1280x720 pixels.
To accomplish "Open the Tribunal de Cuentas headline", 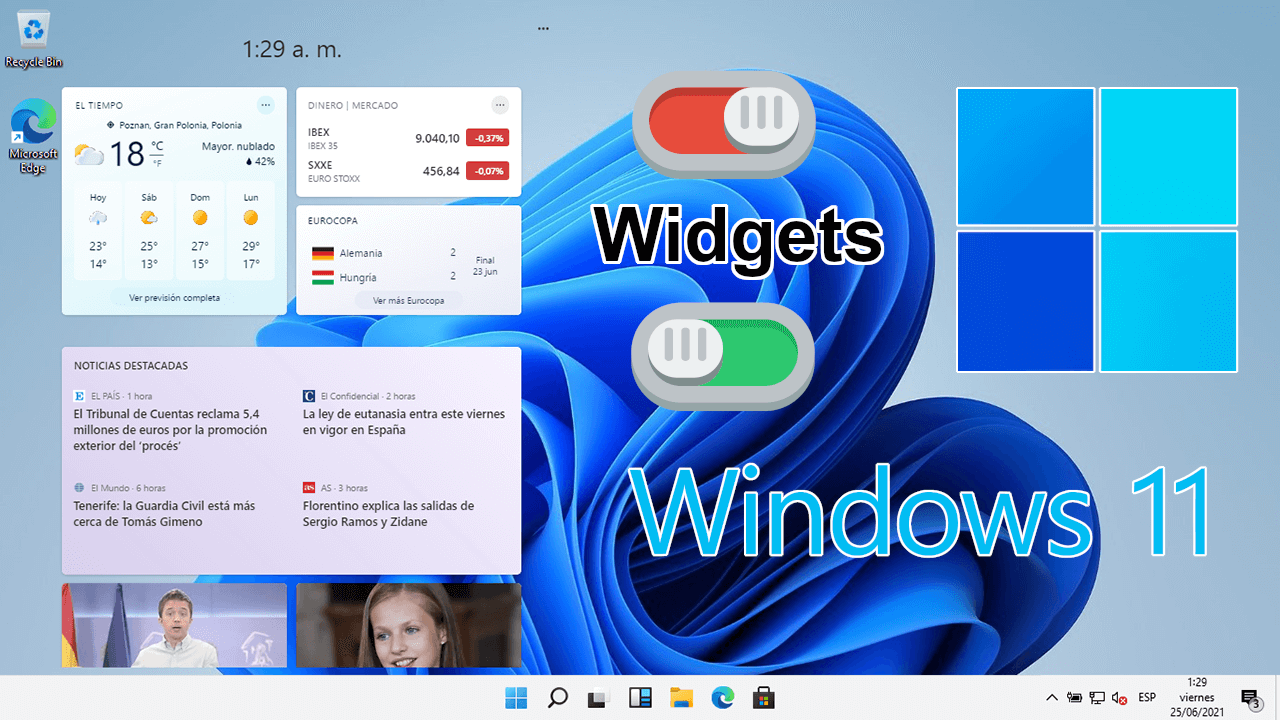I will coord(170,430).
